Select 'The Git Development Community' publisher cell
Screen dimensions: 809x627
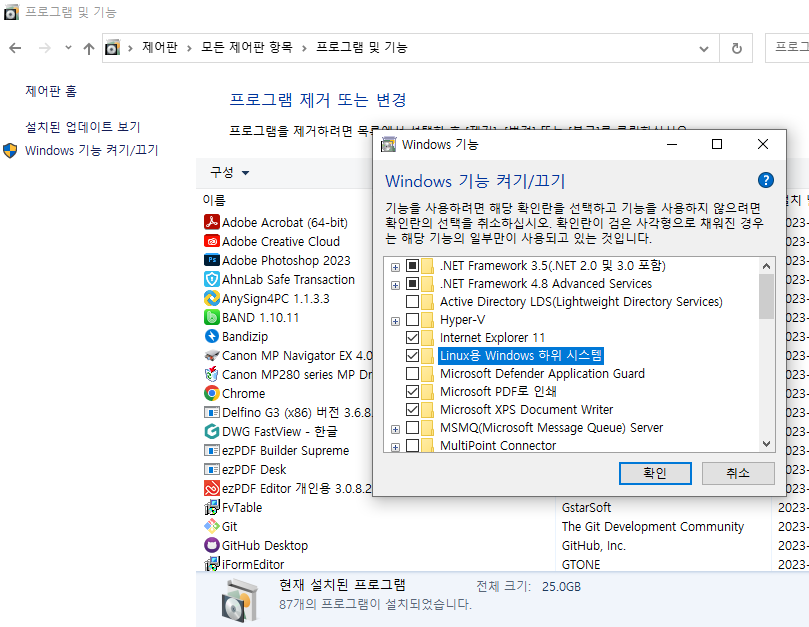pos(653,526)
